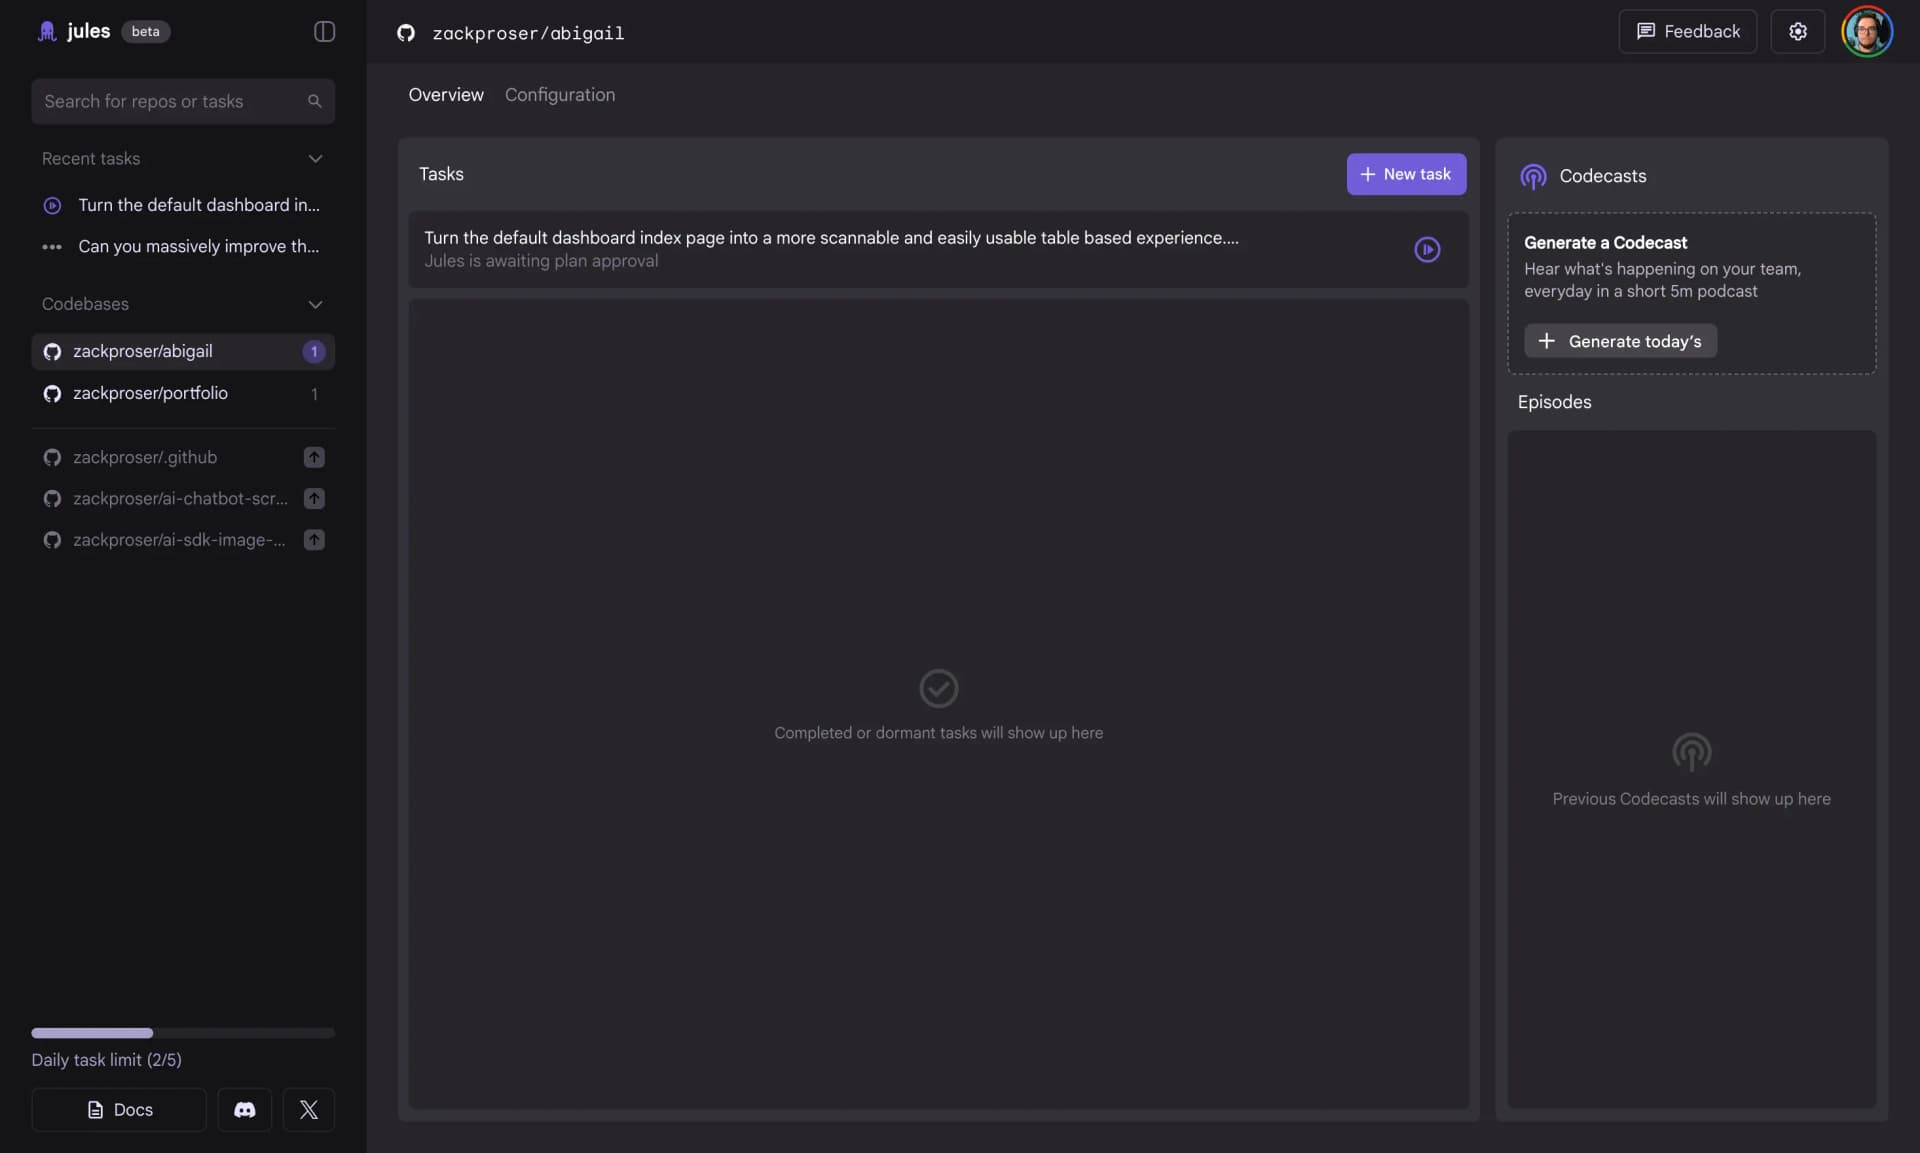Create a New task

pos(1405,174)
